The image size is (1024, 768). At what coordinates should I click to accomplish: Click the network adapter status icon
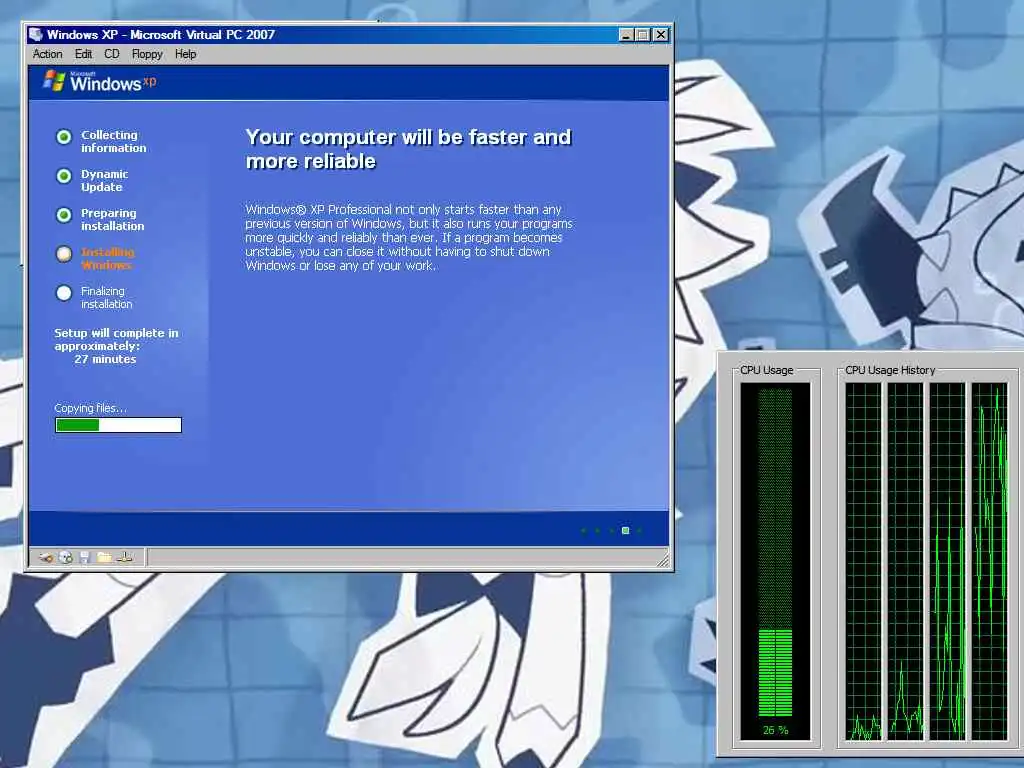(x=125, y=557)
